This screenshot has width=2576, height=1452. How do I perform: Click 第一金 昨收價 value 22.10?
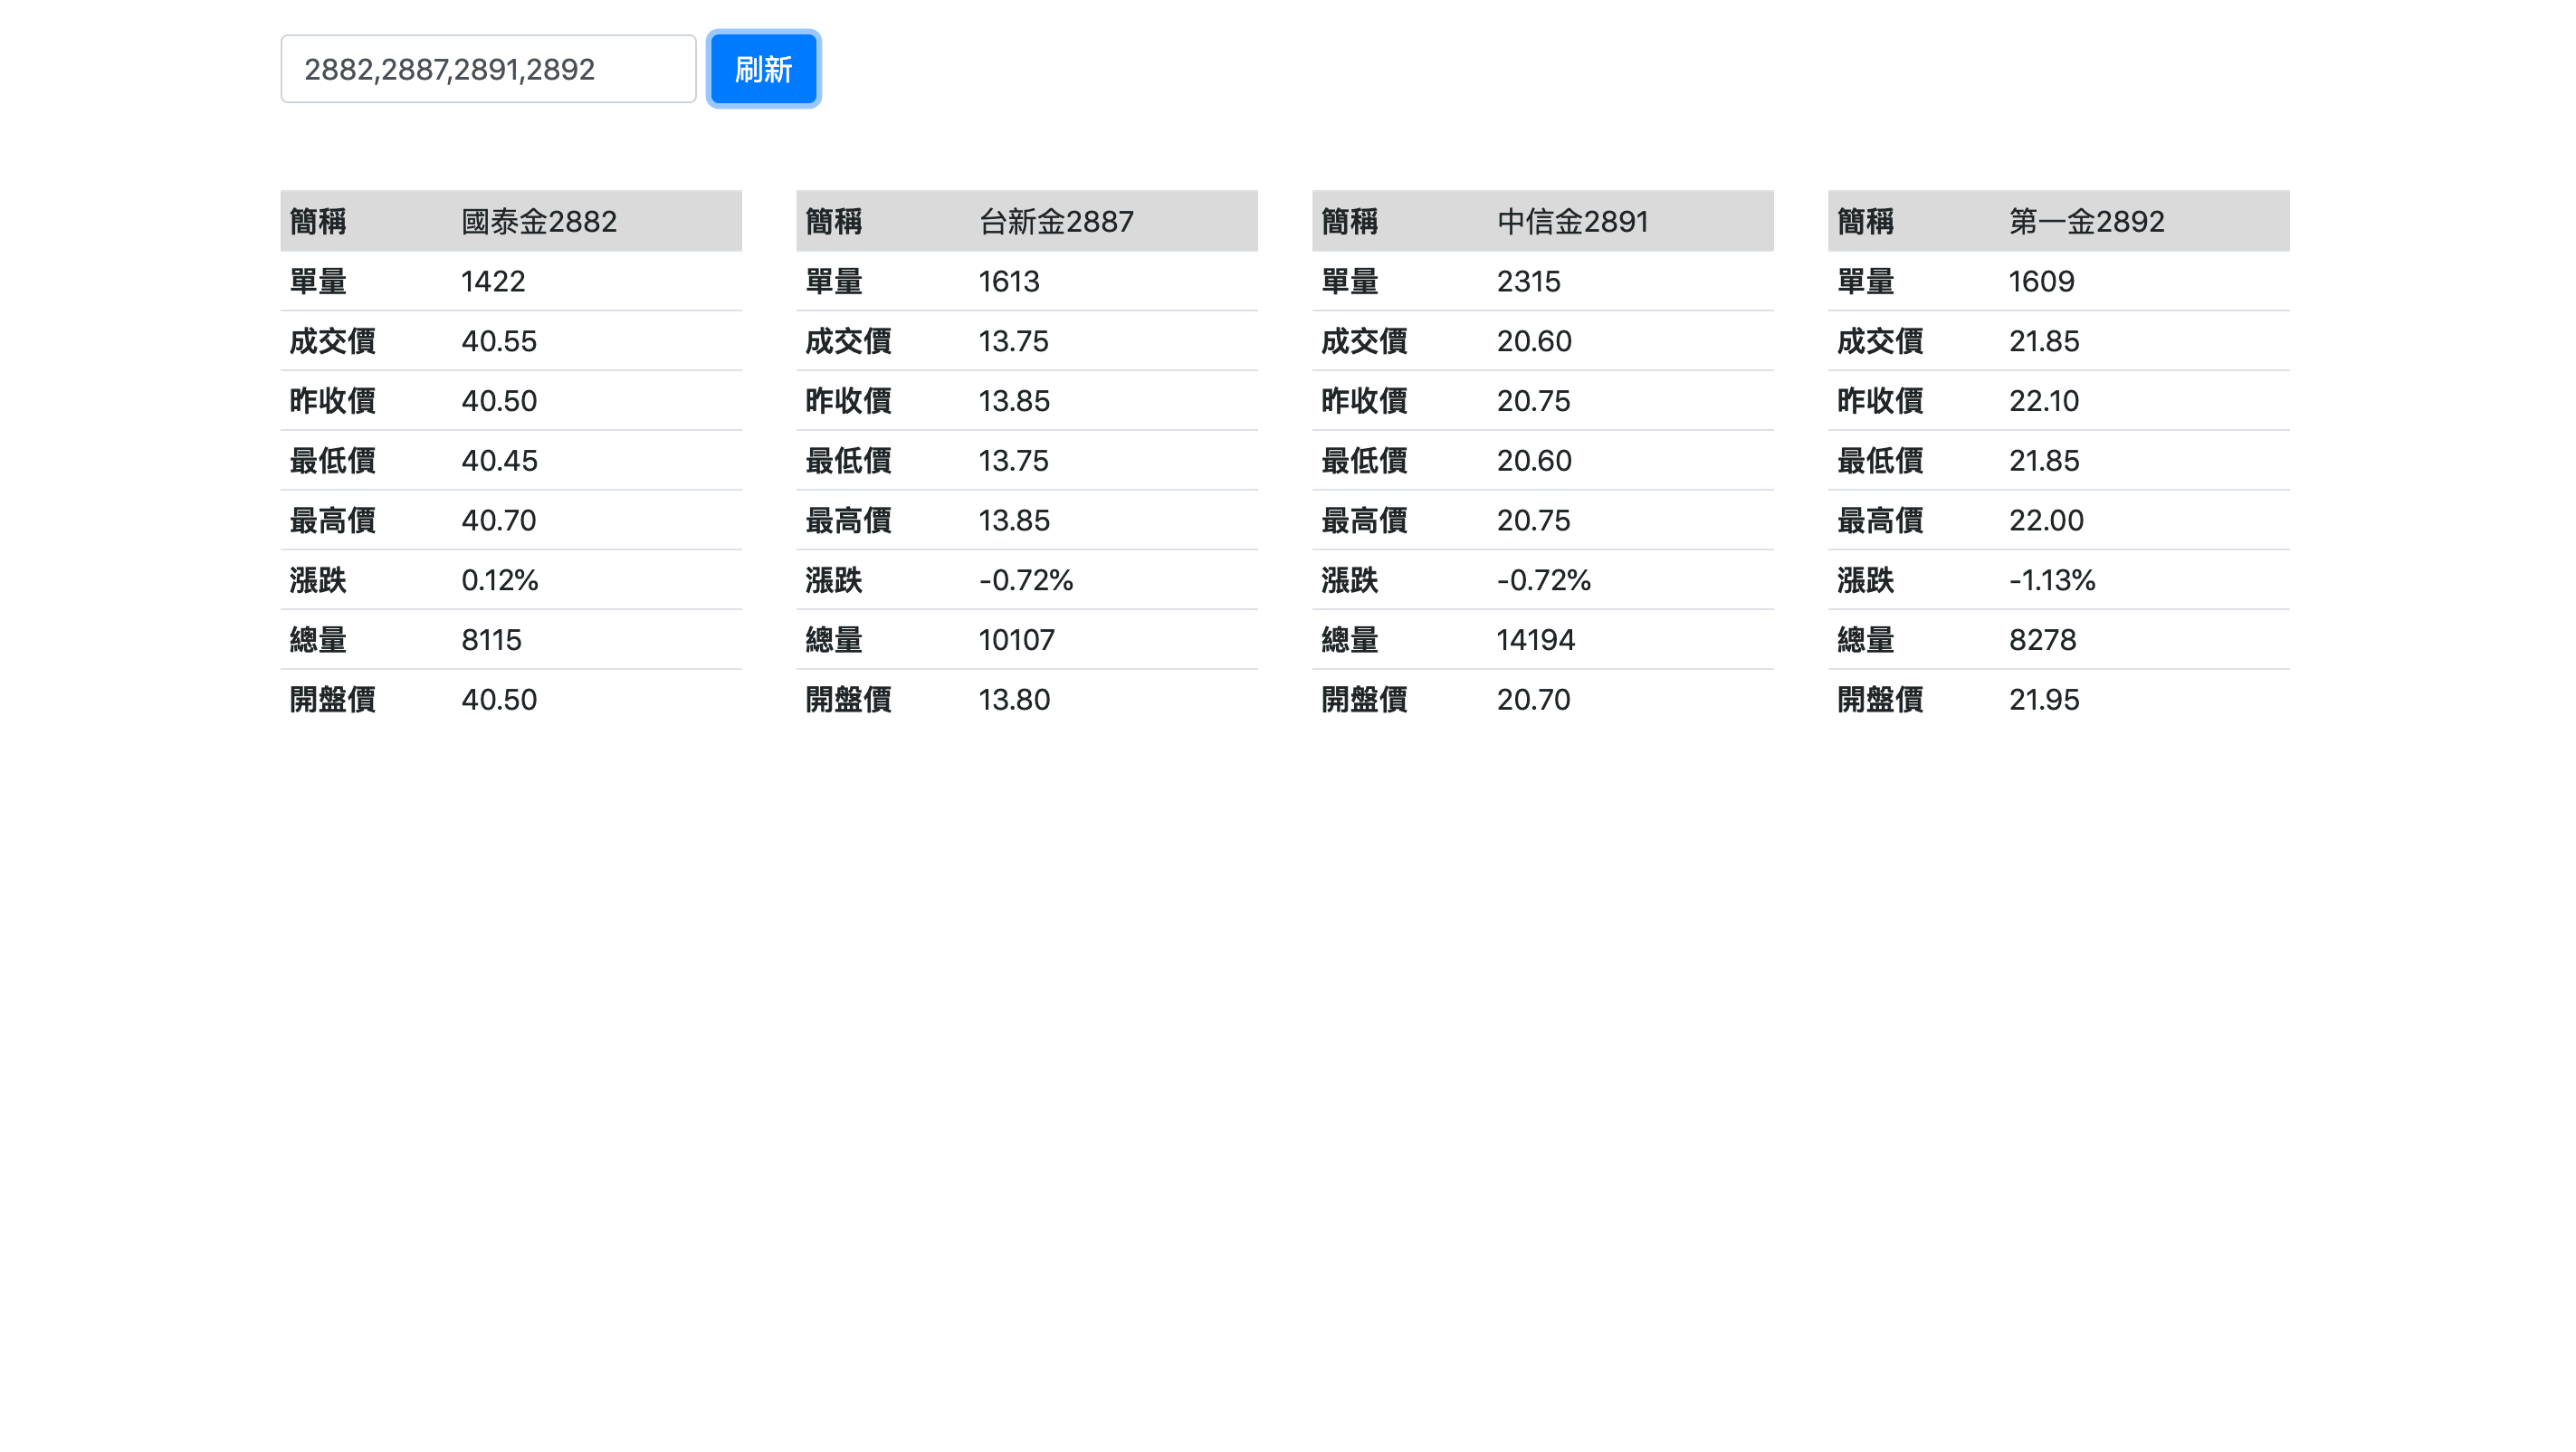tap(2044, 401)
